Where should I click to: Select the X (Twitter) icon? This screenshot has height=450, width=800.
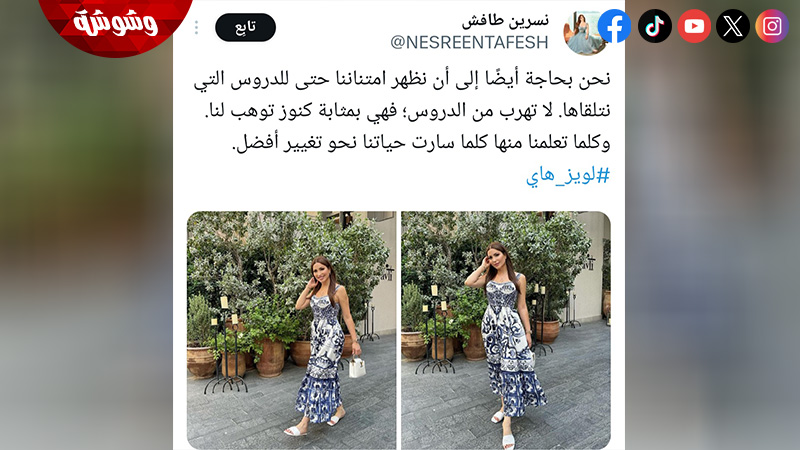[x=733, y=26]
